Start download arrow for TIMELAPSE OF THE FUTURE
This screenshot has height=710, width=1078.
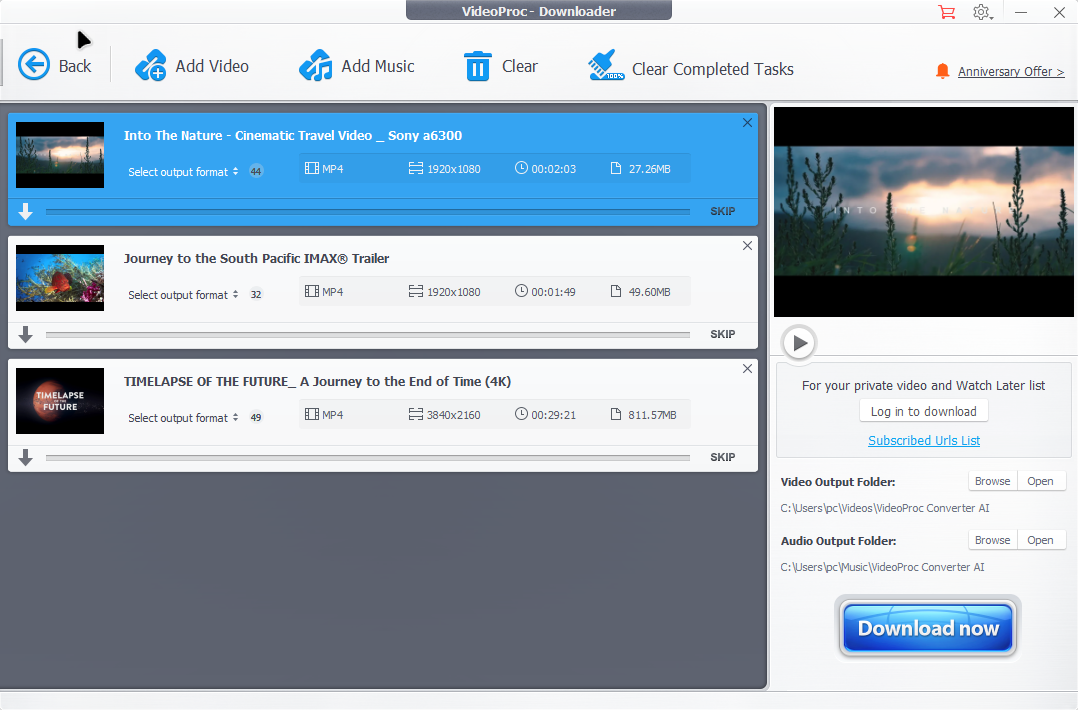[x=25, y=458]
